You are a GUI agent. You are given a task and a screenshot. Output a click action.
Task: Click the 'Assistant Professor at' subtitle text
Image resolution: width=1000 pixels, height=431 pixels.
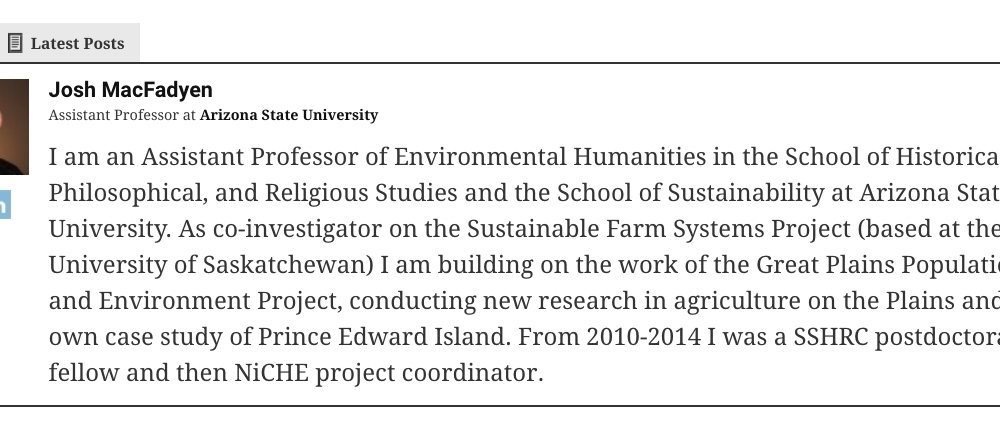pos(122,115)
